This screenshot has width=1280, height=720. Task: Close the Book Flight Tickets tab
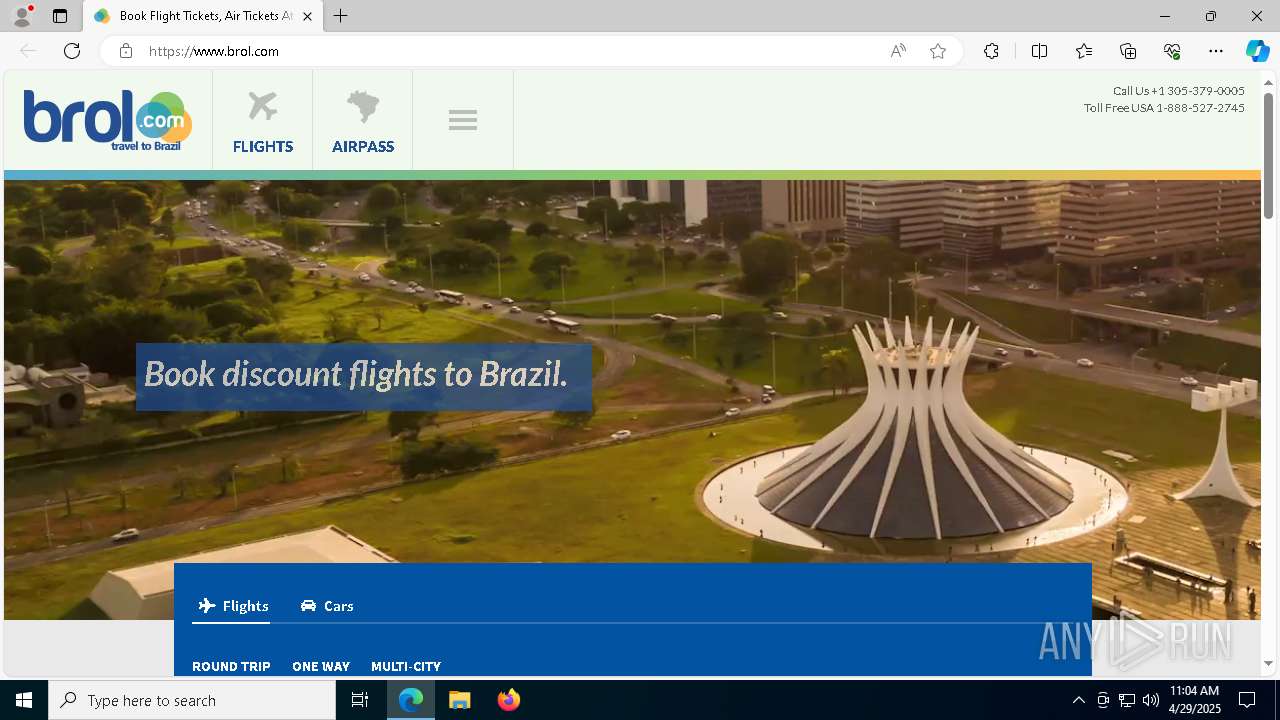[307, 16]
